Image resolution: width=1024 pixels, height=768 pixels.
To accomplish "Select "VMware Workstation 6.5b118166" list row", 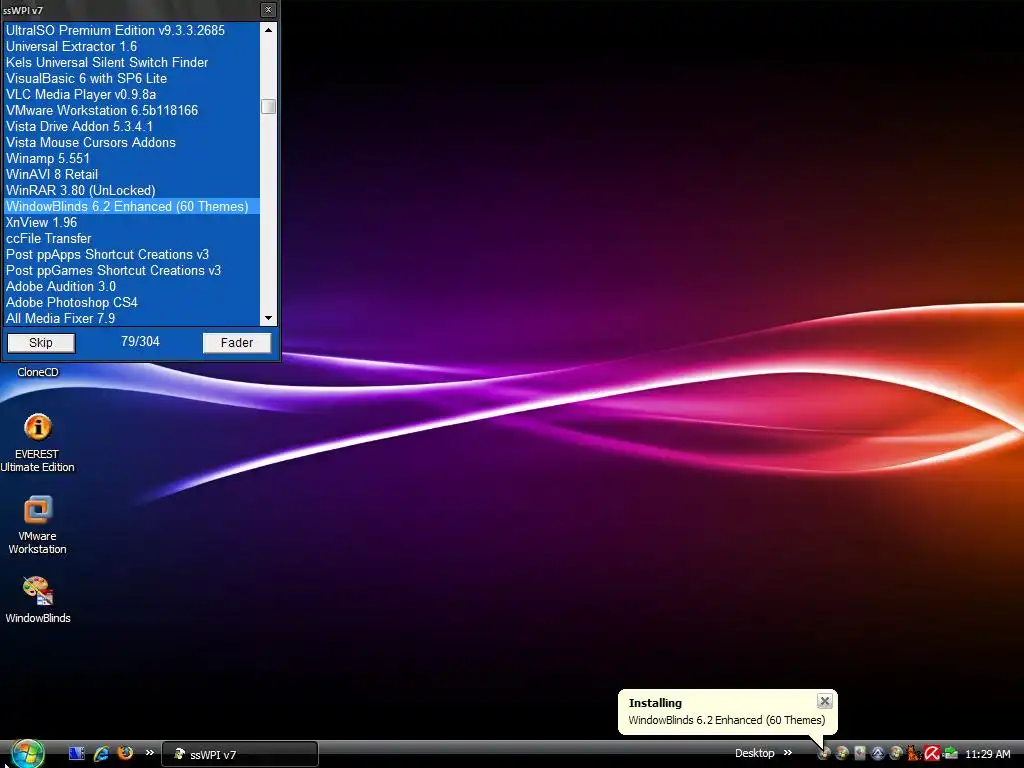I will coord(132,110).
